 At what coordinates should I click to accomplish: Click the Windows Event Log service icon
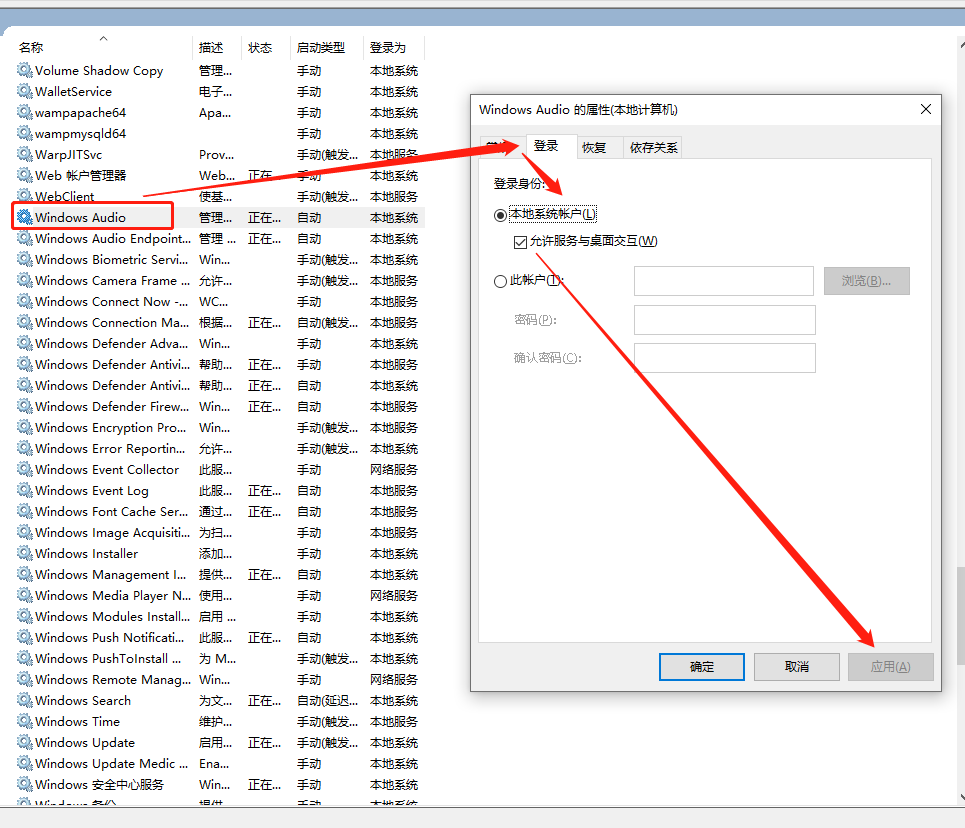(x=24, y=490)
